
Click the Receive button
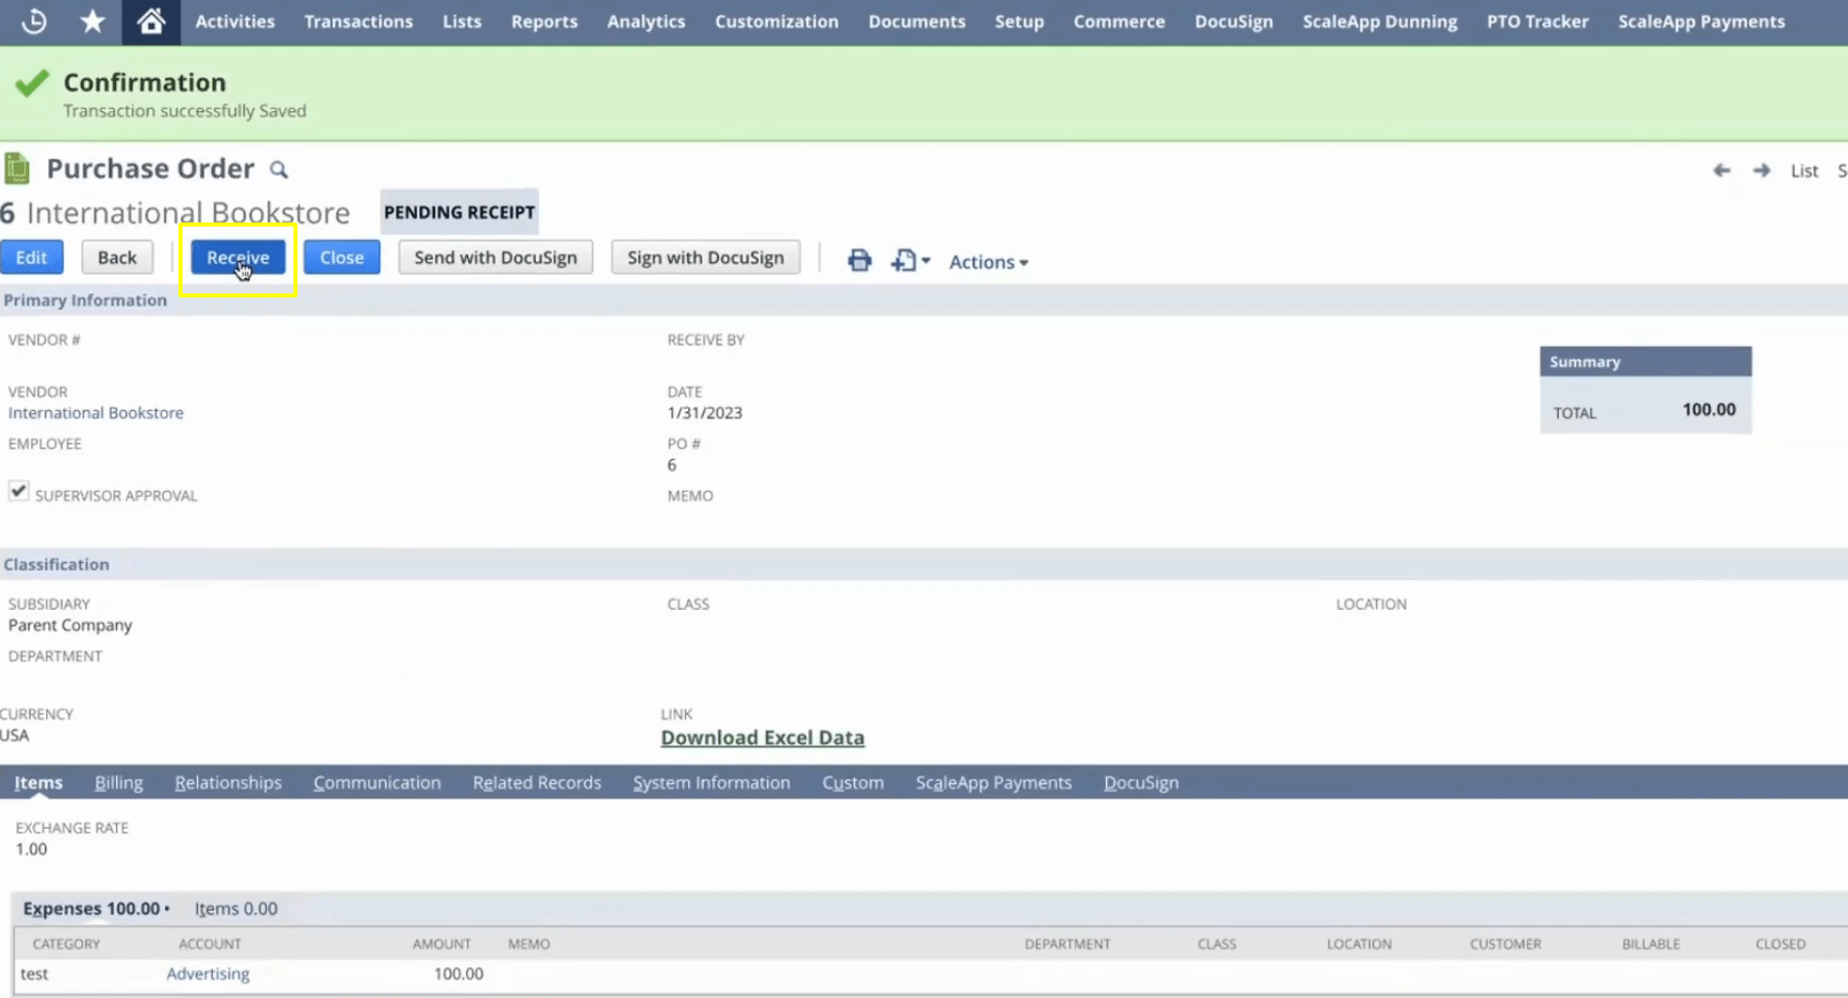point(237,257)
